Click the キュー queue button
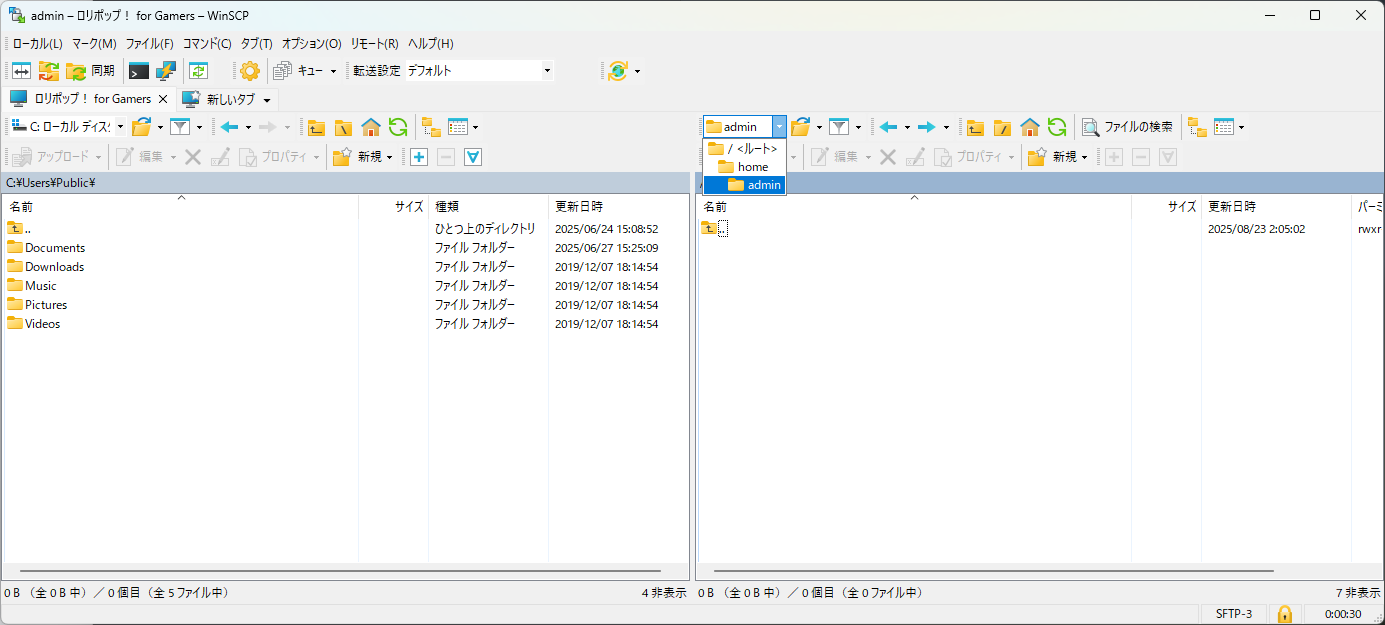The width and height of the screenshot is (1385, 625). [x=298, y=71]
